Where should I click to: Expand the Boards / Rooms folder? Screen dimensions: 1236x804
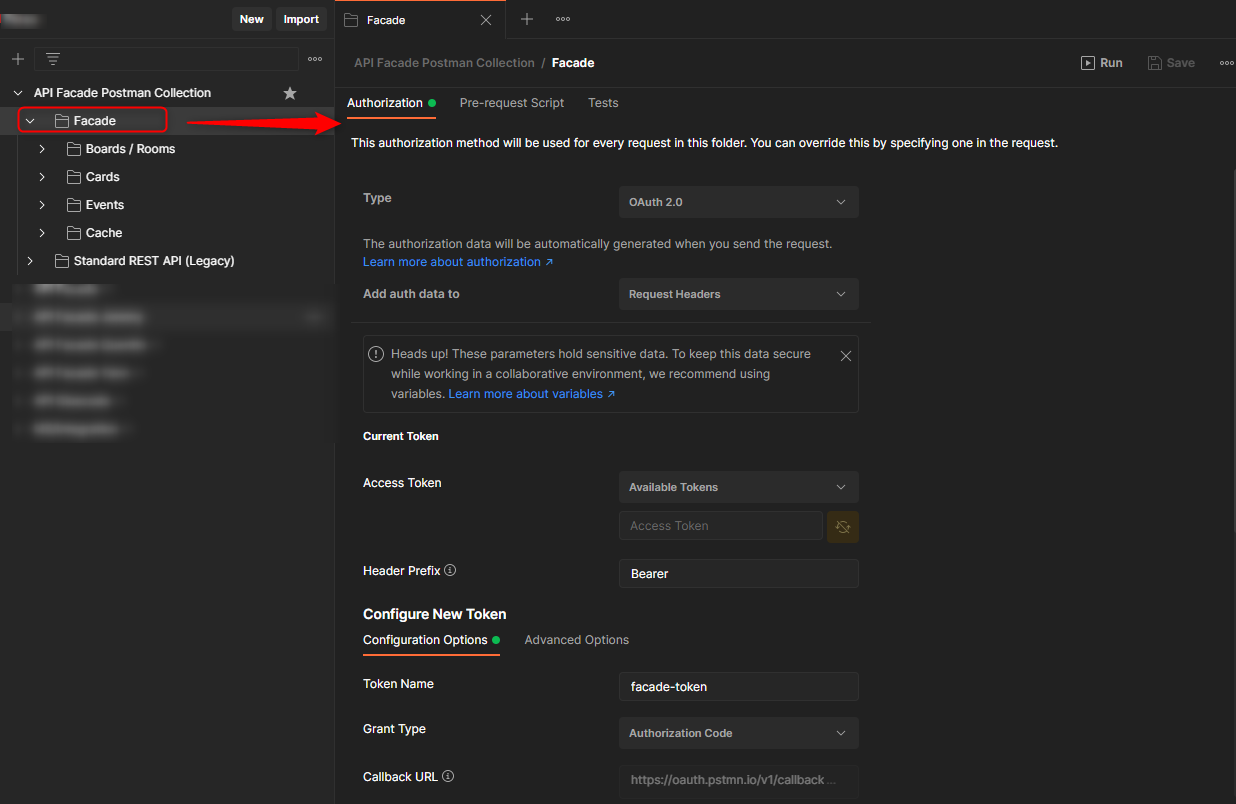pyautogui.click(x=42, y=149)
